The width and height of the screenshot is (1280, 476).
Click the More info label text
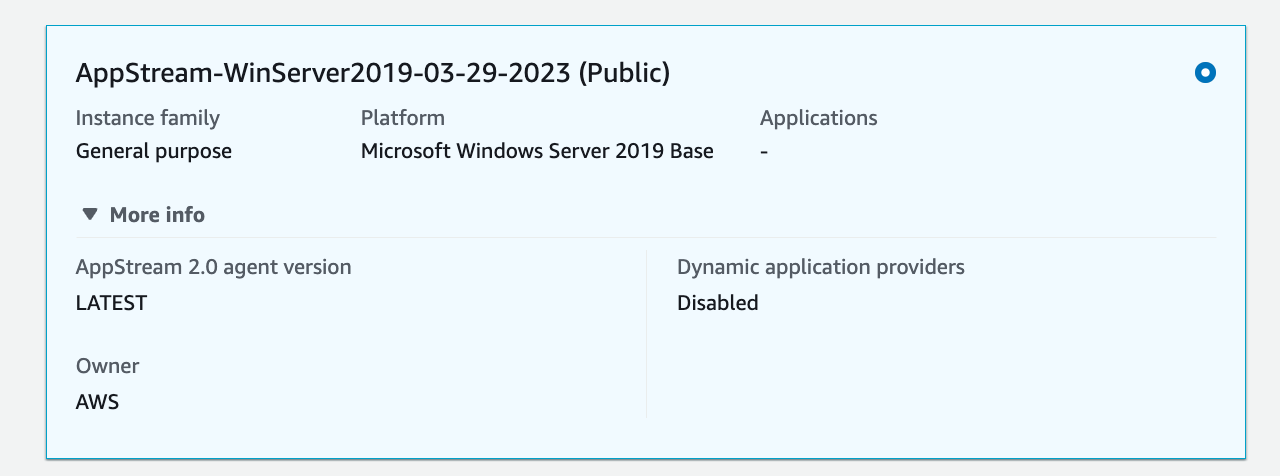pos(157,215)
